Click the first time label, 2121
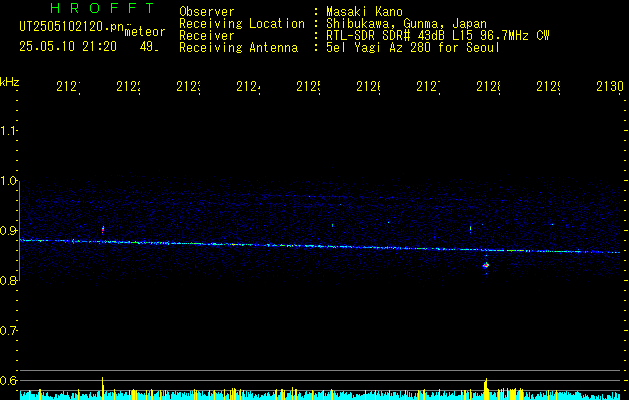This screenshot has height=400, width=629. (68, 87)
